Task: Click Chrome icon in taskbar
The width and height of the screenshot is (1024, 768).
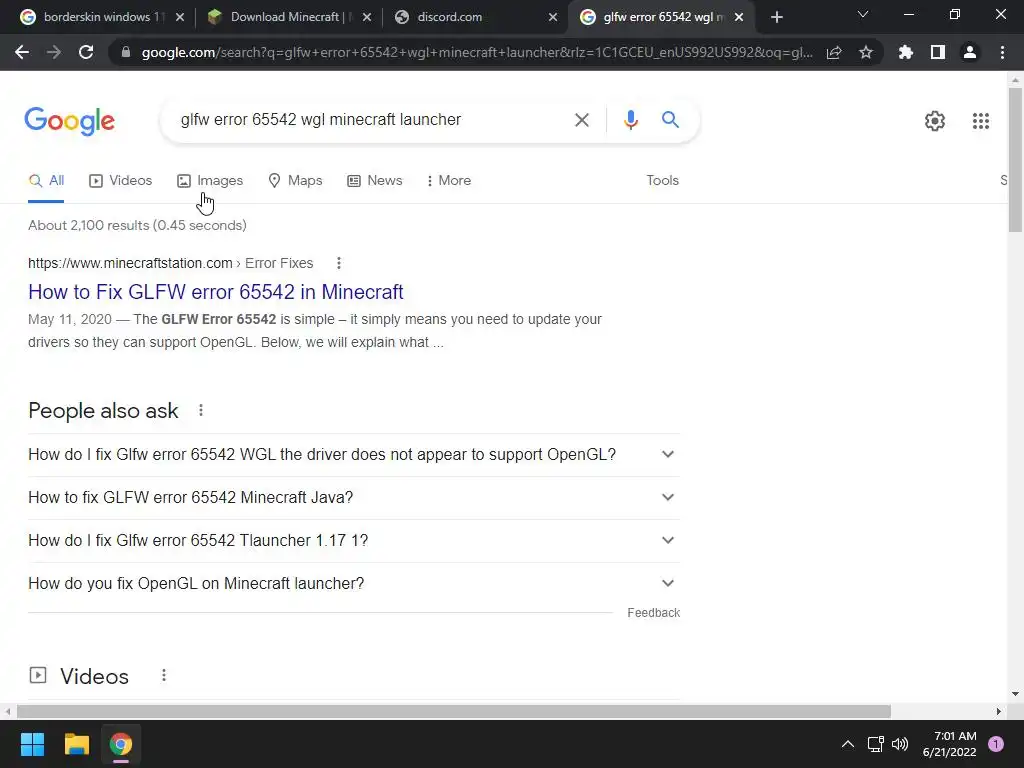Action: tap(121, 744)
